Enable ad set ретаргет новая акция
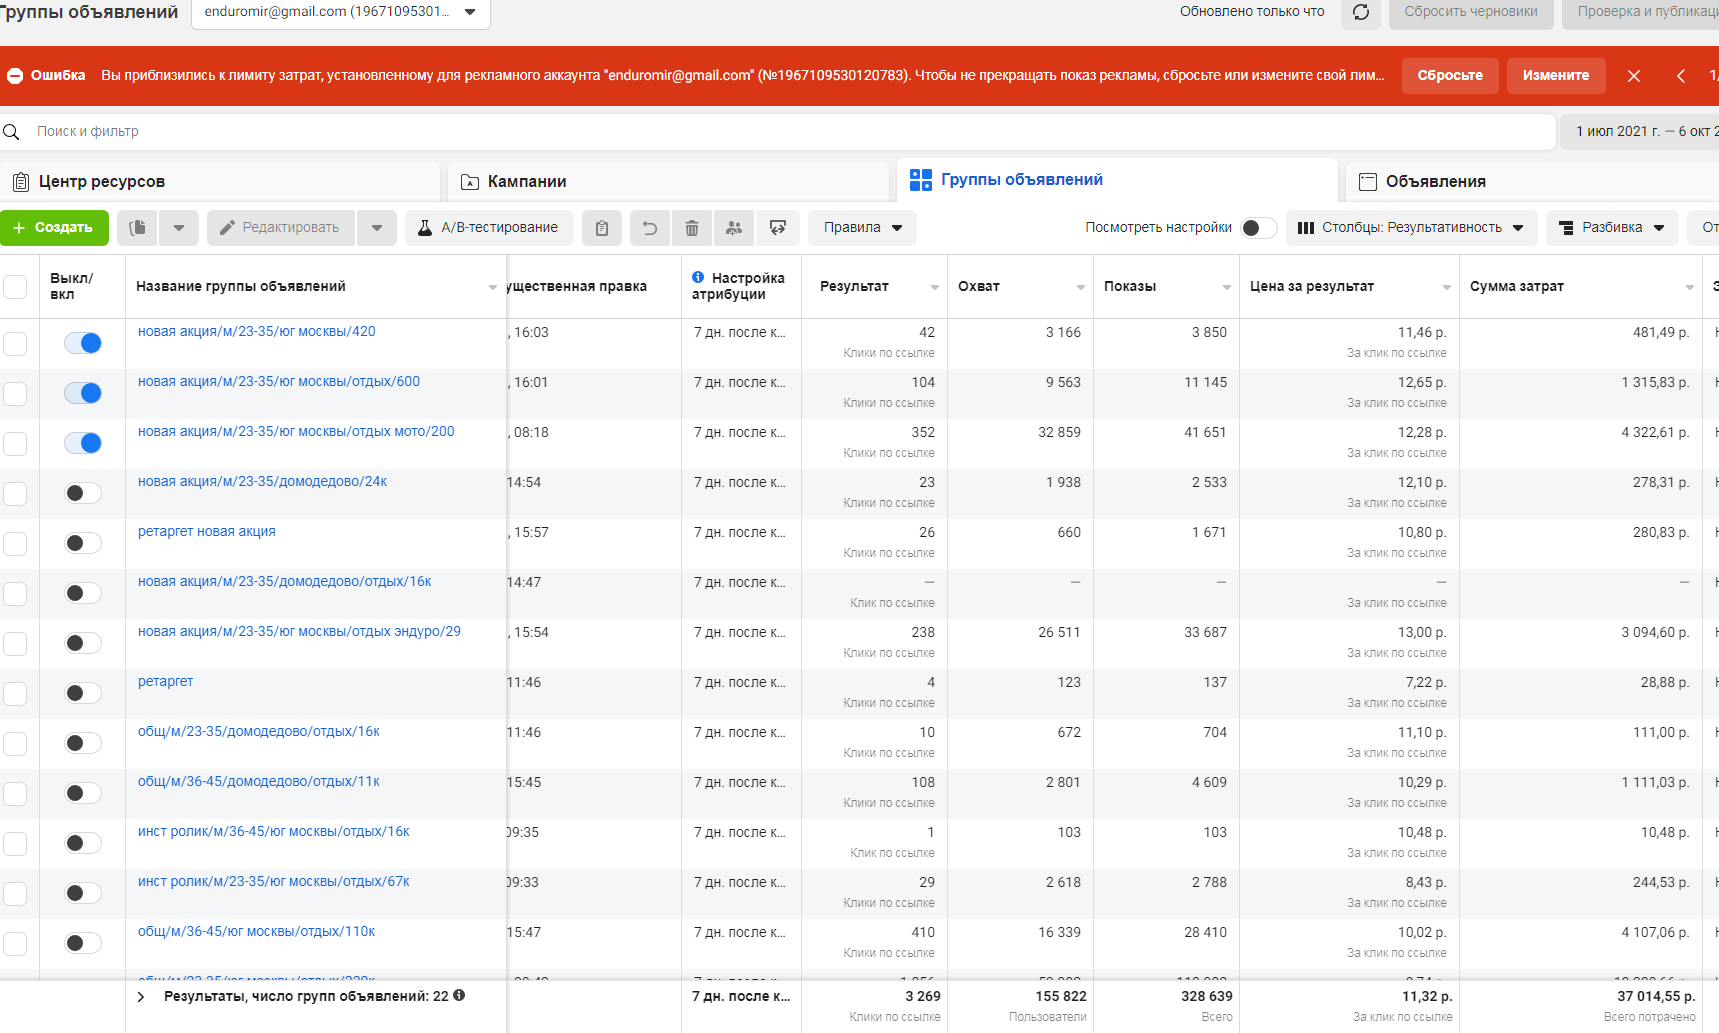 point(83,543)
